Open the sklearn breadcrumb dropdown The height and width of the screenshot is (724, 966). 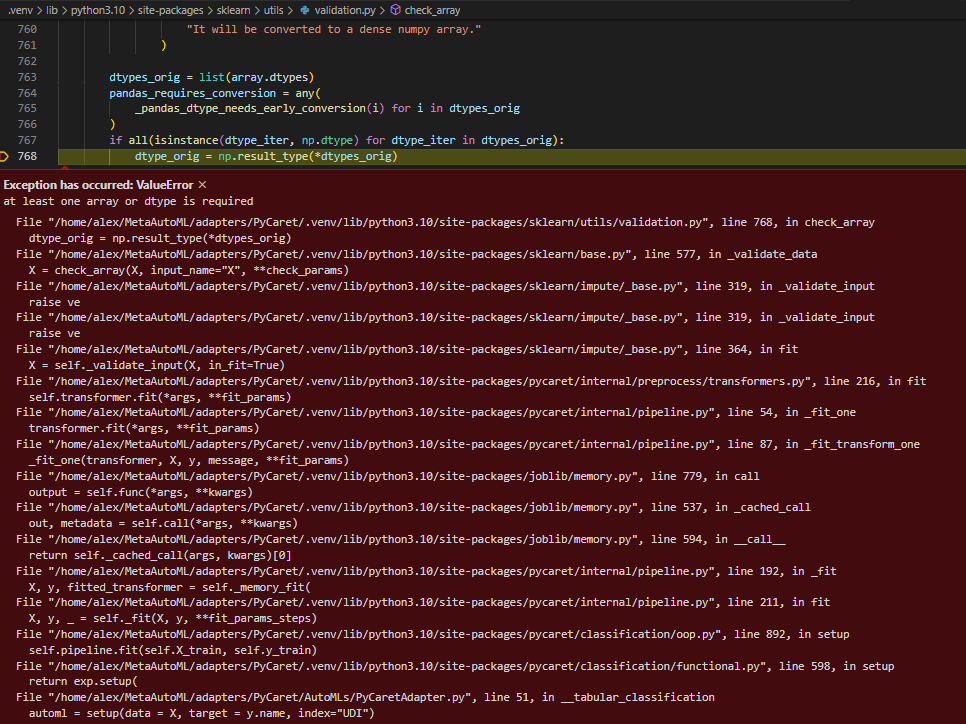pos(232,10)
